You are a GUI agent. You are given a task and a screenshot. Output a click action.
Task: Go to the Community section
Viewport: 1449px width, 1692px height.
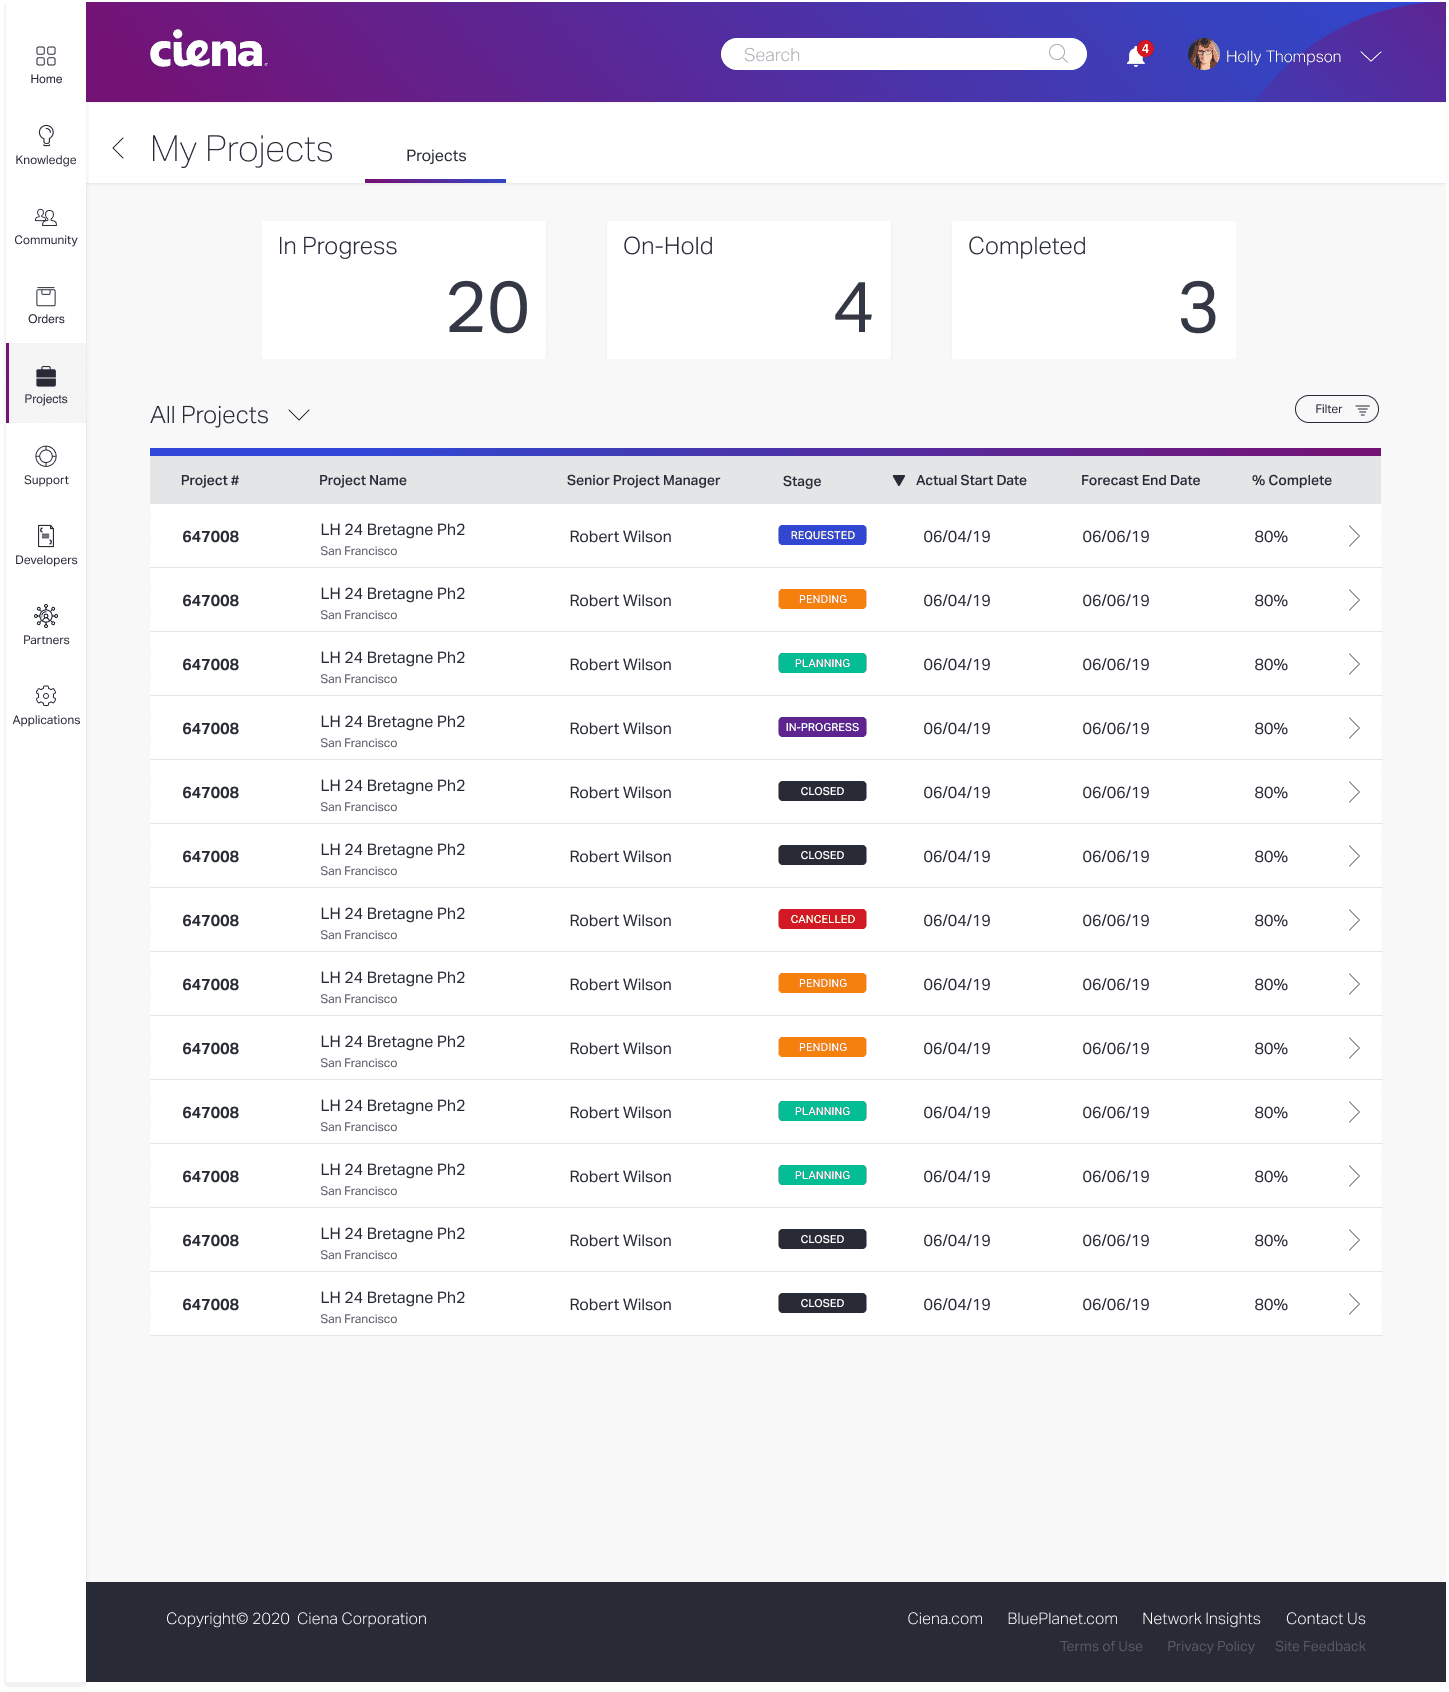(46, 226)
